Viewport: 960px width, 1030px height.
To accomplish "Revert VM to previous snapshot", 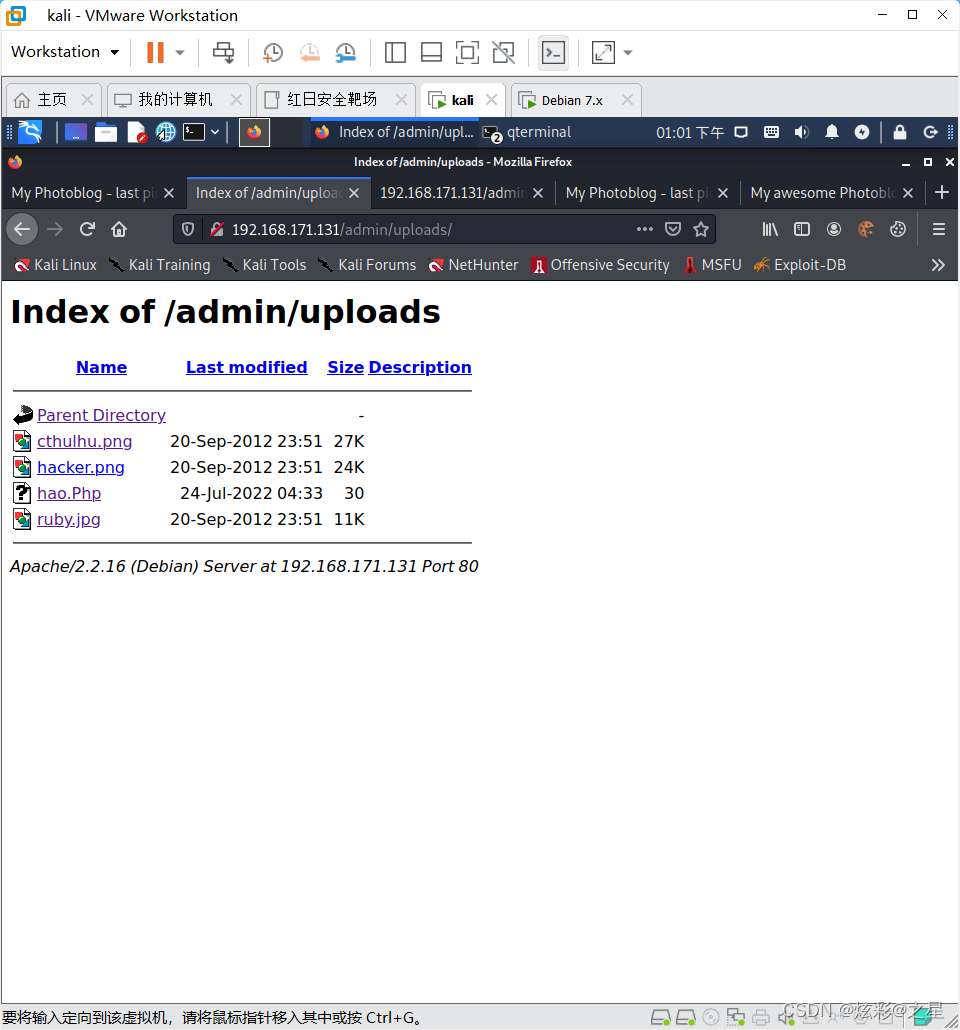I will coord(309,53).
